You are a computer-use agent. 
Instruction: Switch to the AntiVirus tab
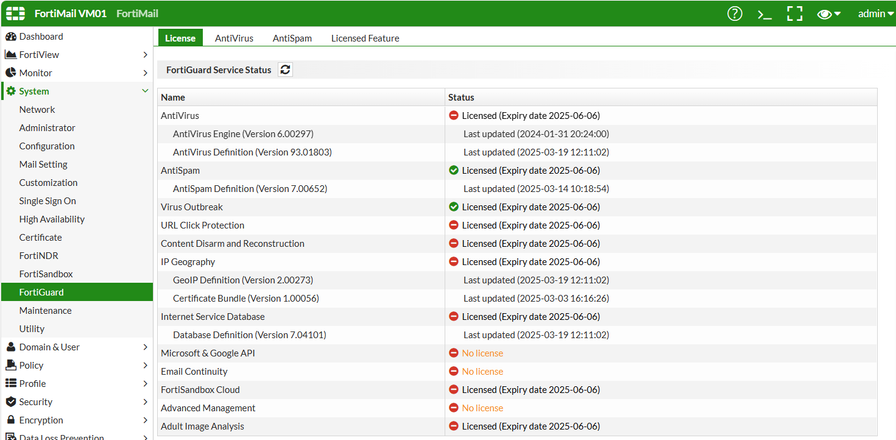click(234, 38)
